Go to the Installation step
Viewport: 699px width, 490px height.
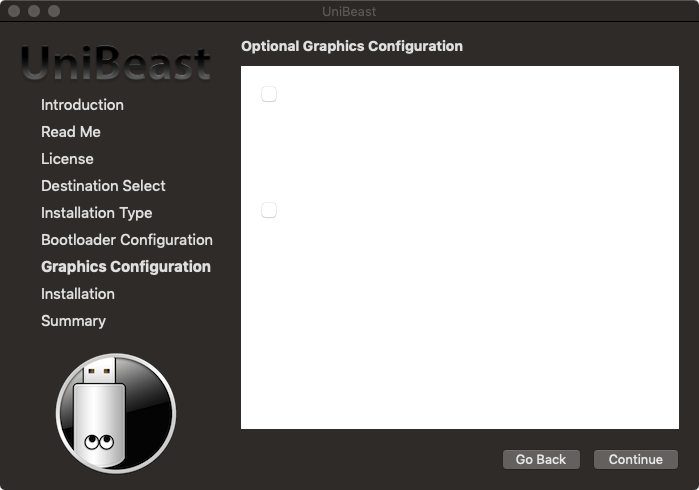78,294
